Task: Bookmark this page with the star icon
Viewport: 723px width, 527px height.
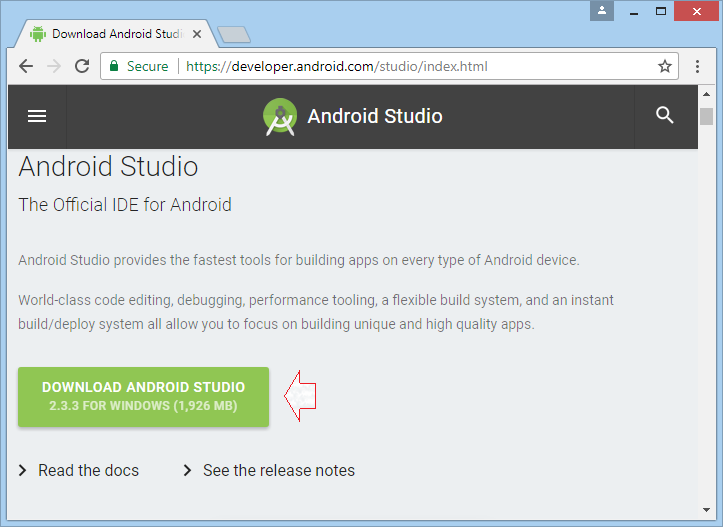Action: (x=664, y=66)
